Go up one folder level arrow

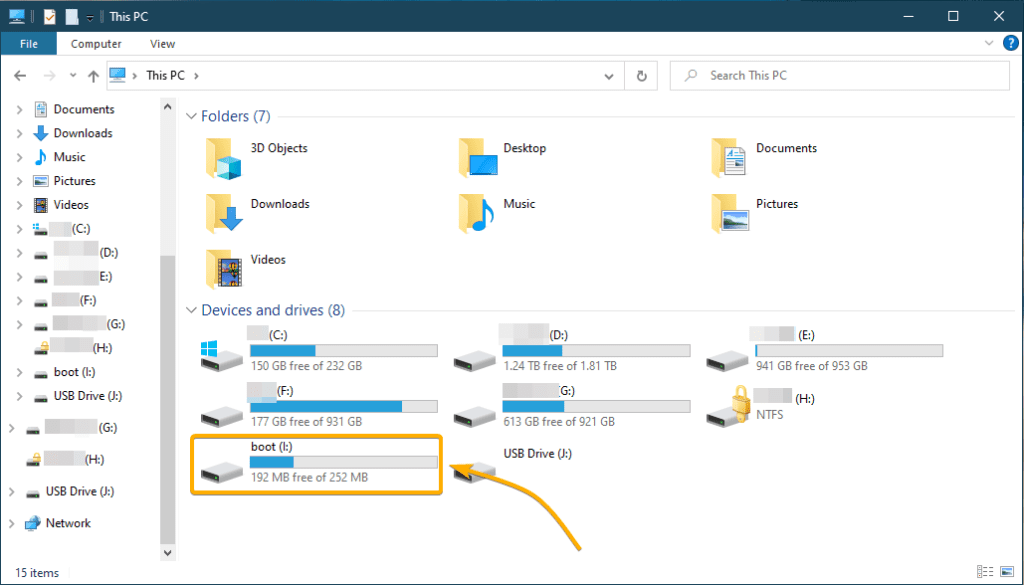coord(93,76)
